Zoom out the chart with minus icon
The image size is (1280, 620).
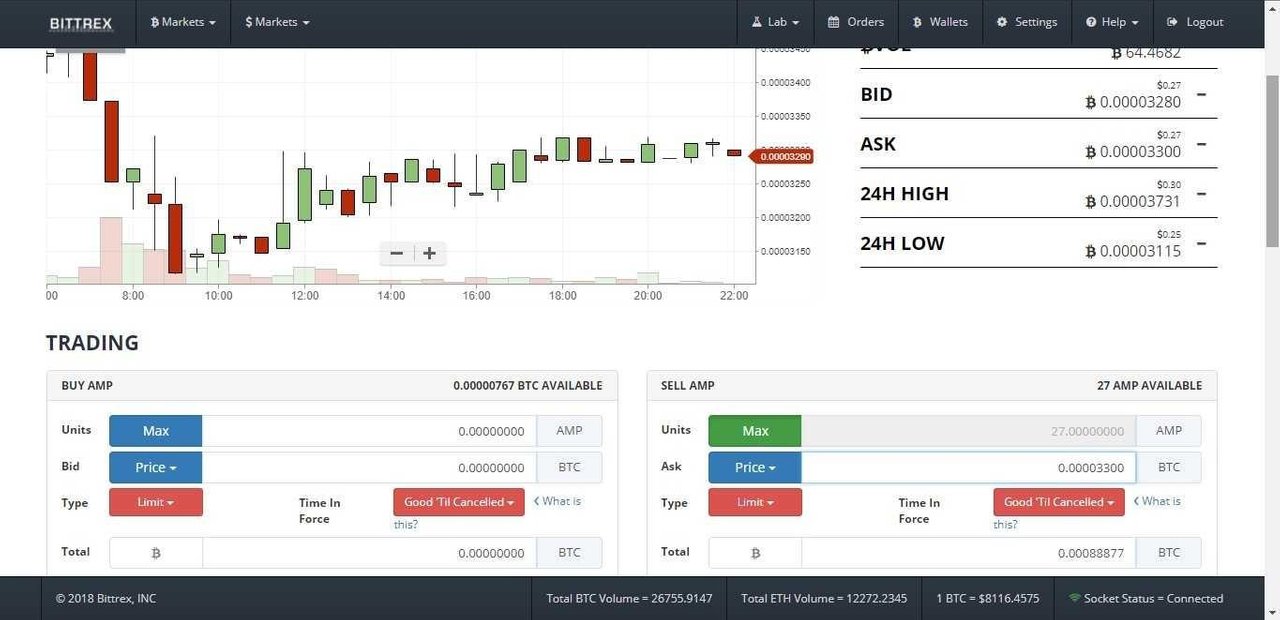pyautogui.click(x=396, y=253)
